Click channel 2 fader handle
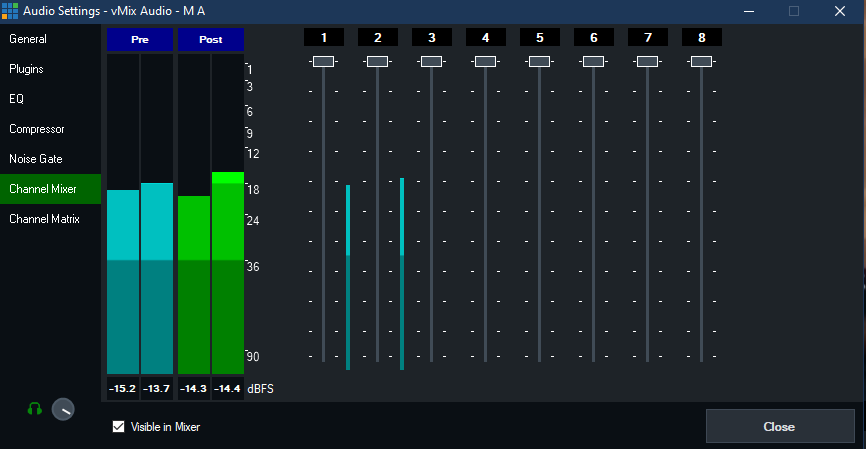 pos(377,62)
